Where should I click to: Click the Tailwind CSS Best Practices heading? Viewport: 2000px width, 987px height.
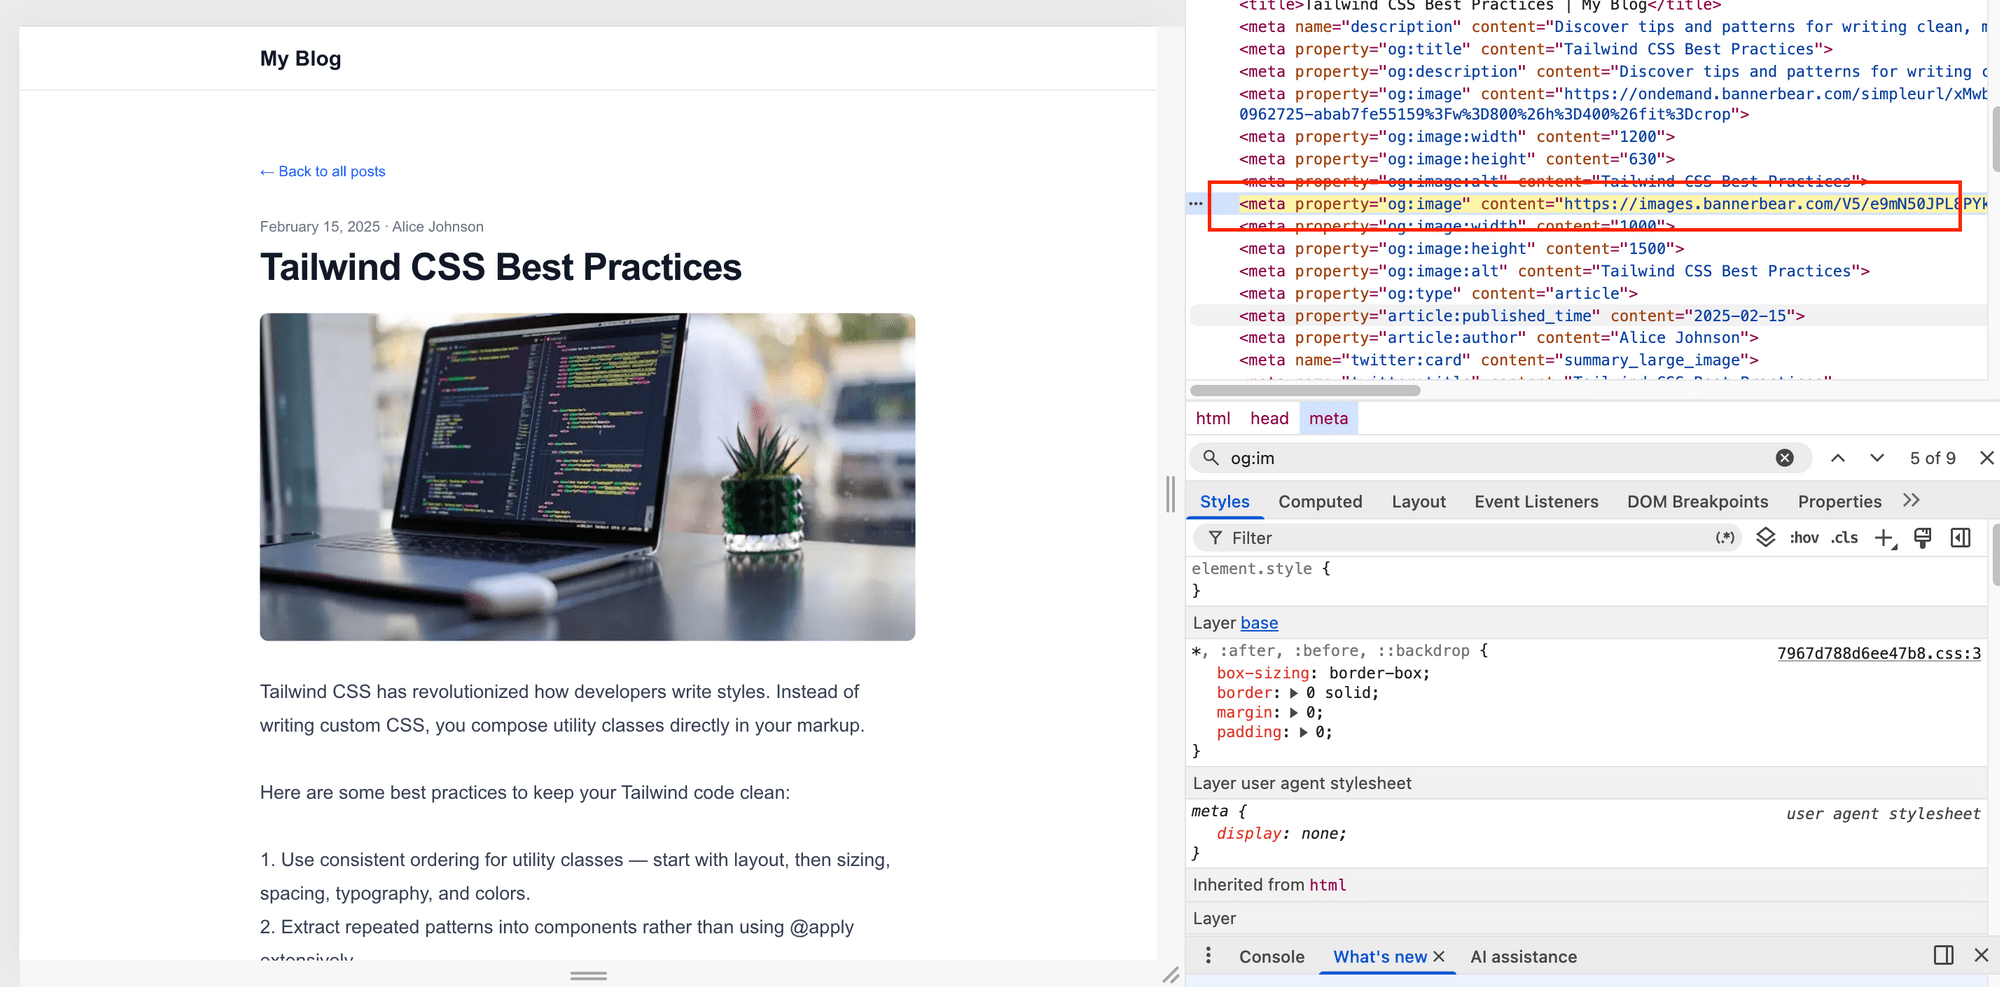[500, 268]
